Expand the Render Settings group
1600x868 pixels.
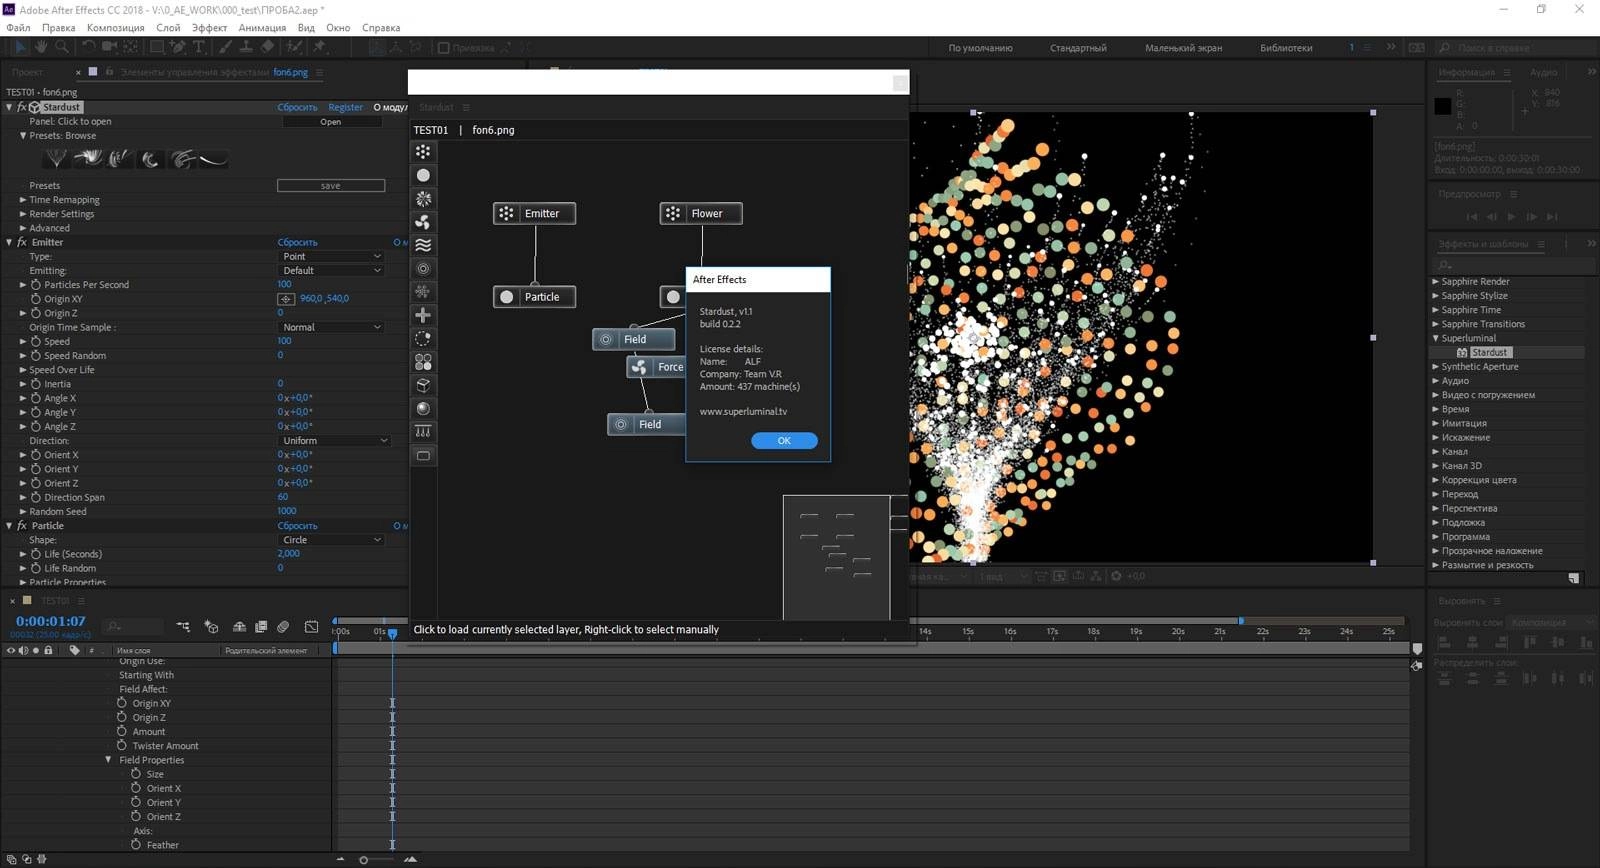coord(23,214)
